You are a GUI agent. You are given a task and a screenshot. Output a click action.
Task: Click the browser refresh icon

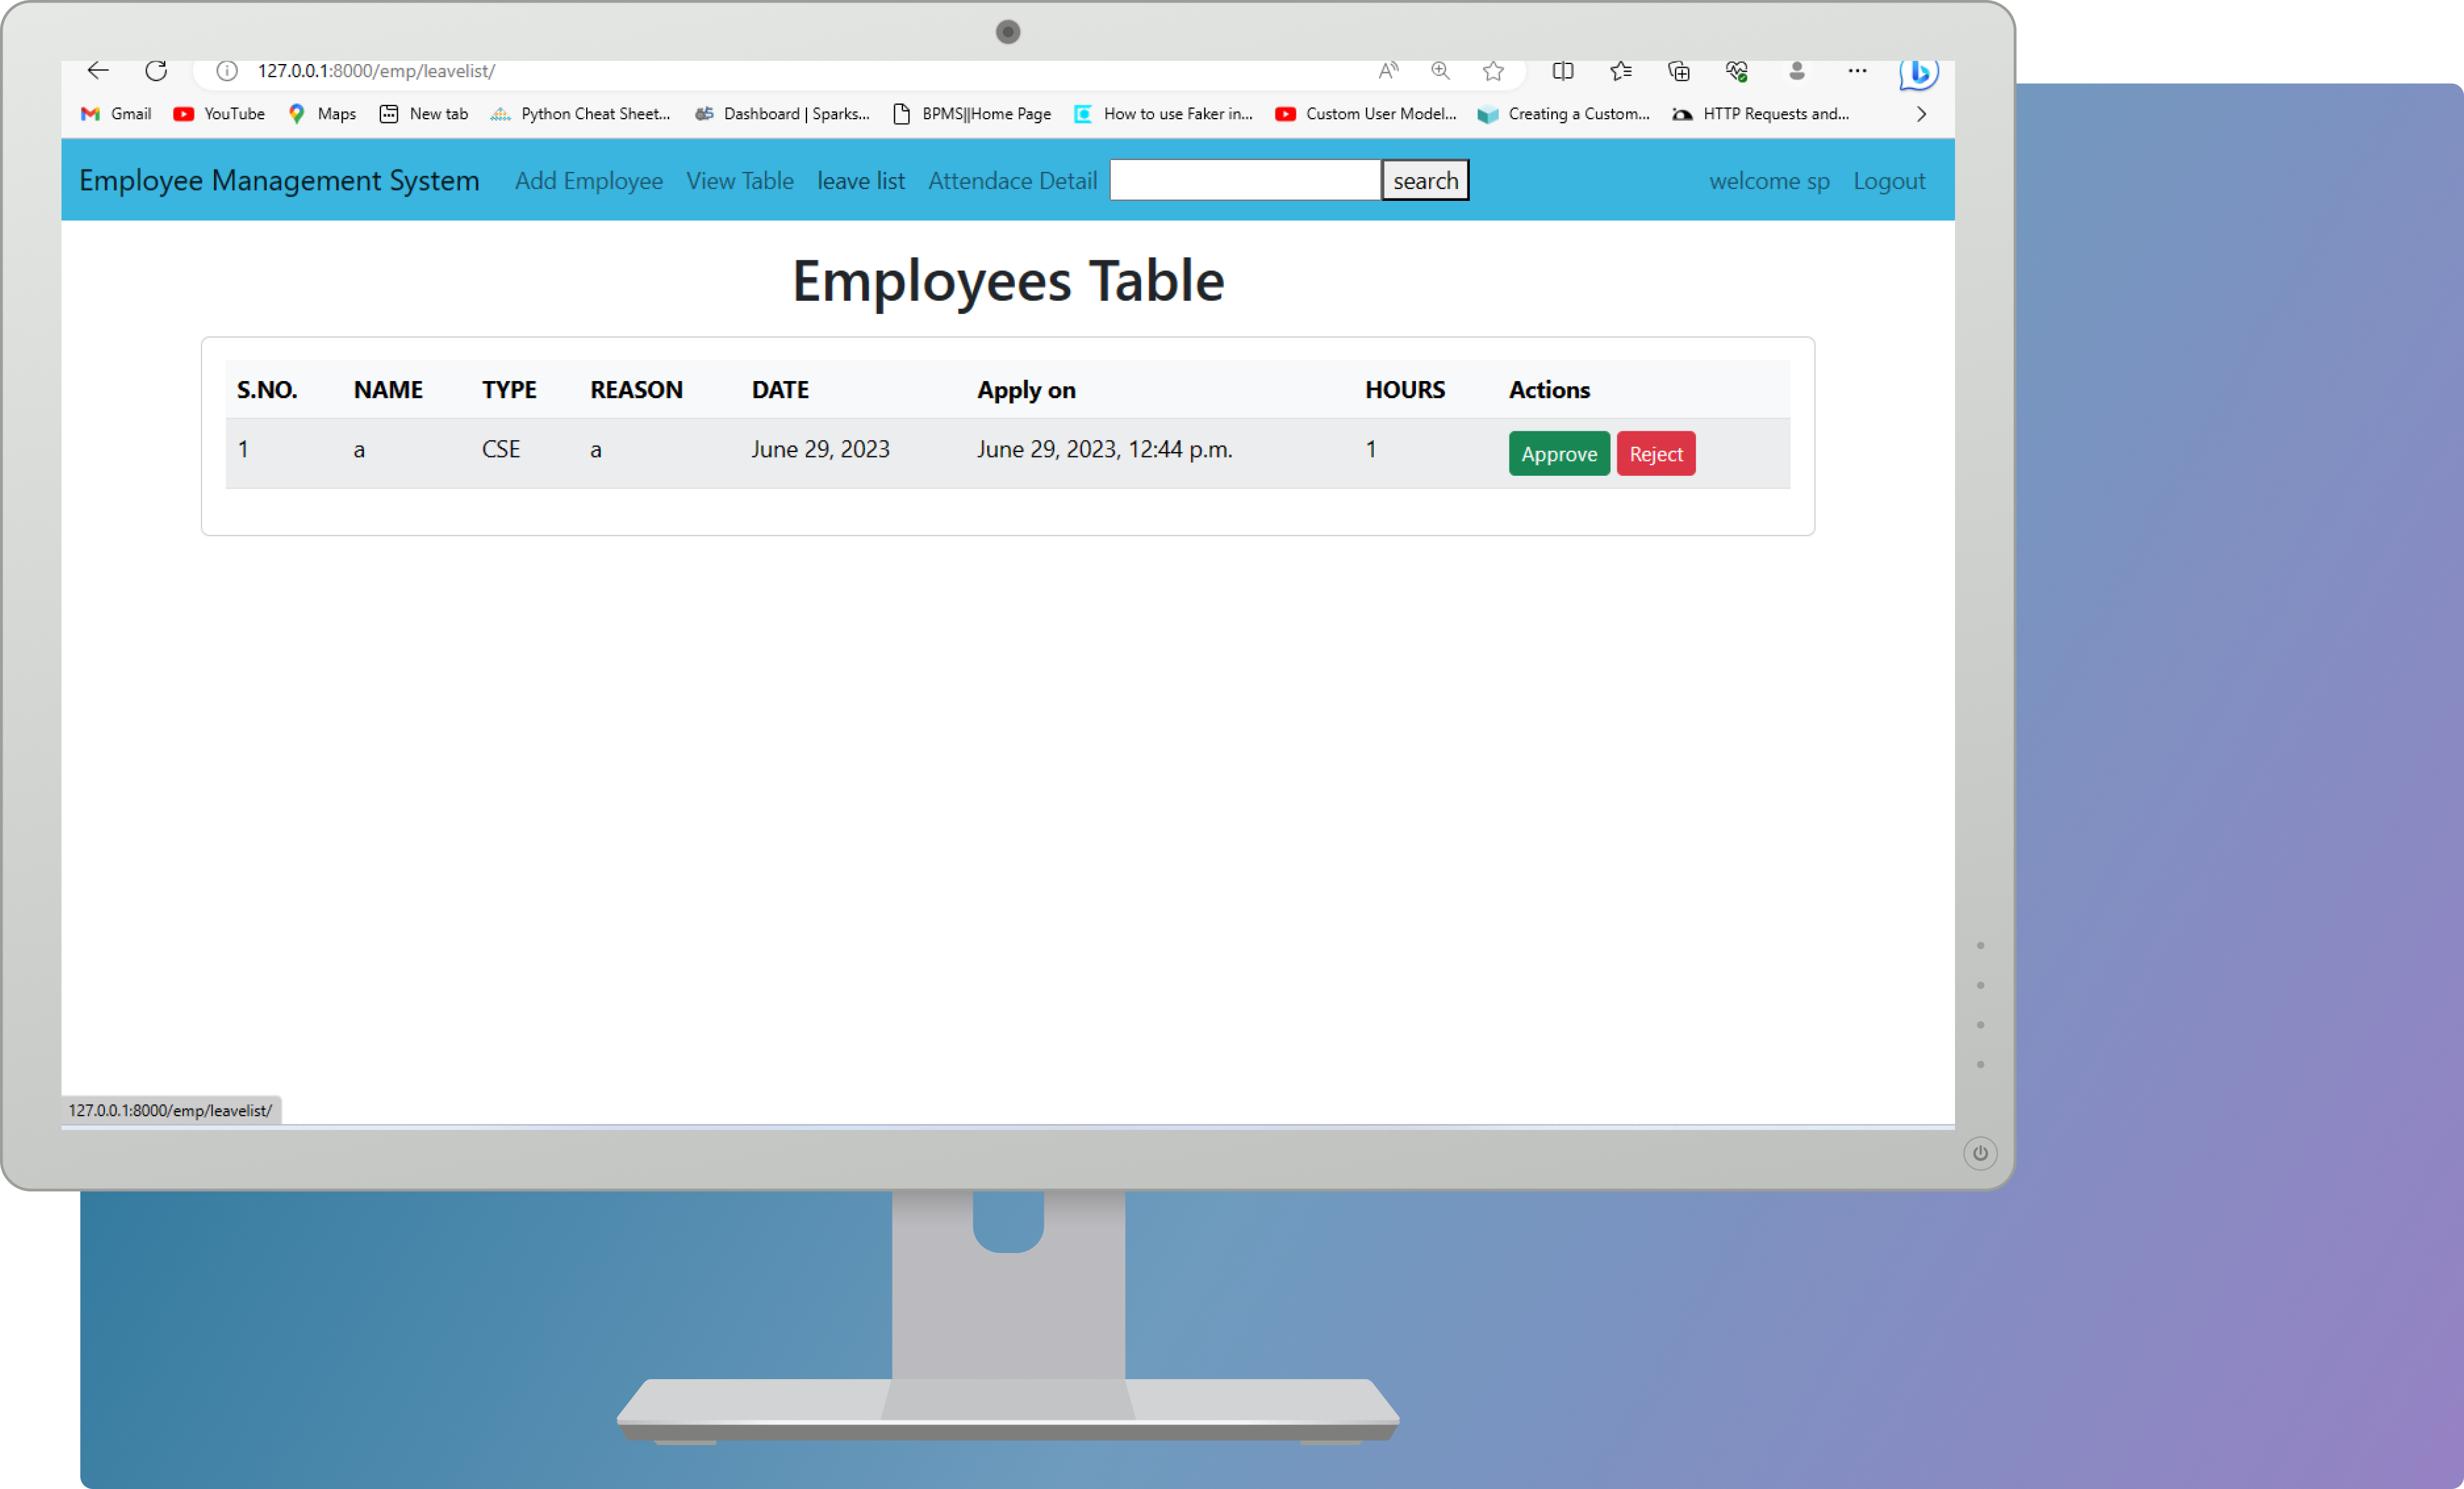[157, 70]
